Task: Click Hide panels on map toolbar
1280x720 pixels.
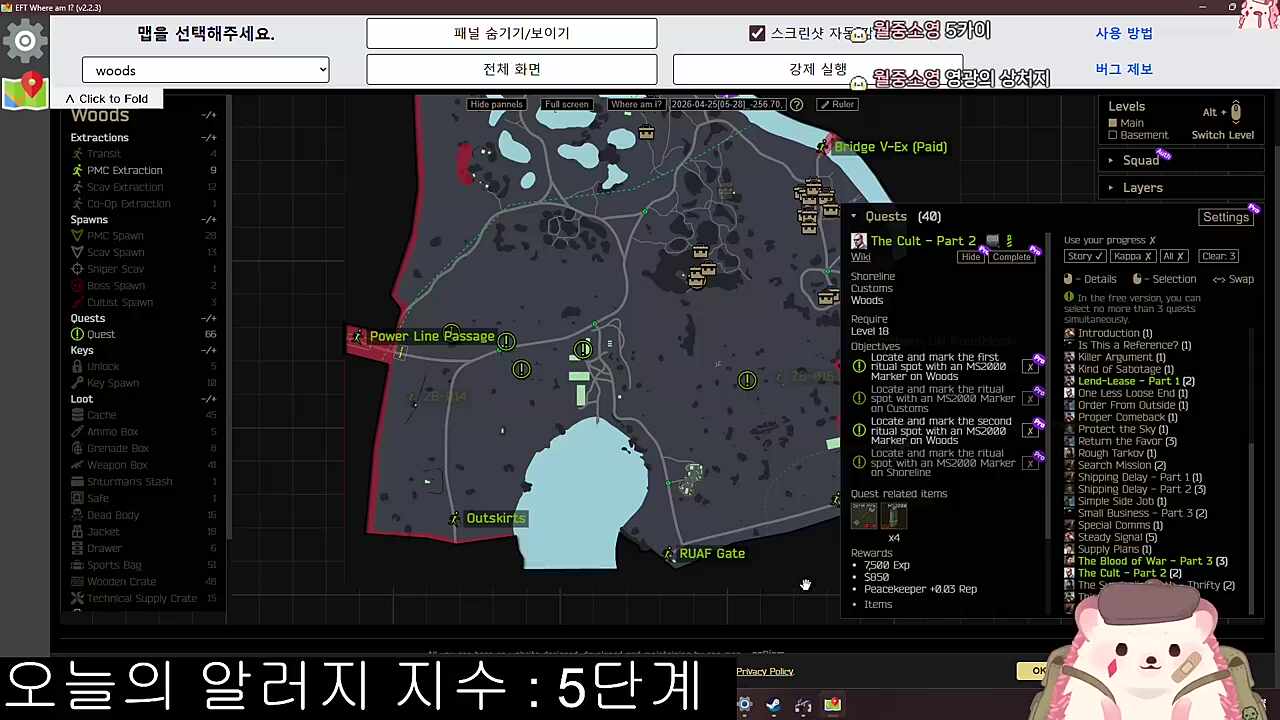Action: [x=496, y=104]
